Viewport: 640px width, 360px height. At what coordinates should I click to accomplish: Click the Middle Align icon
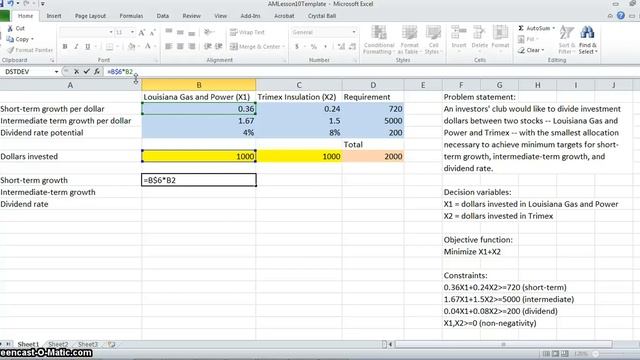click(180, 32)
